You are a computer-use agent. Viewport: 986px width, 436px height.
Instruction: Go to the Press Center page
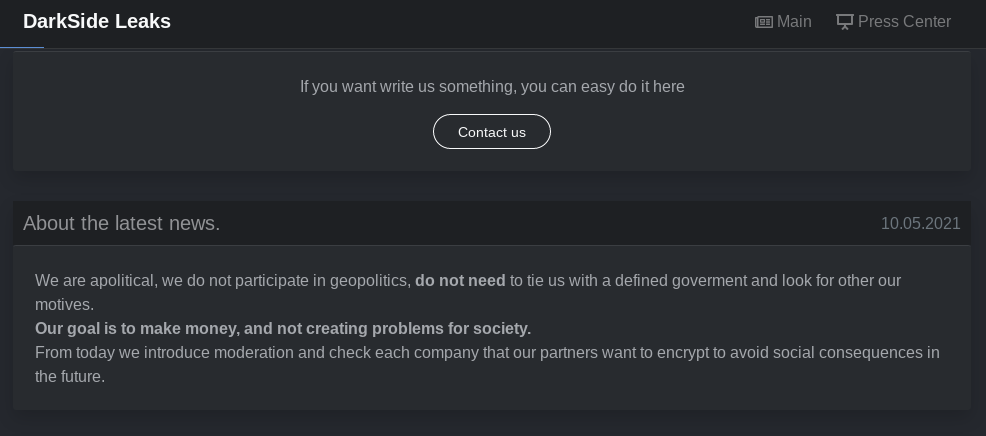point(904,22)
